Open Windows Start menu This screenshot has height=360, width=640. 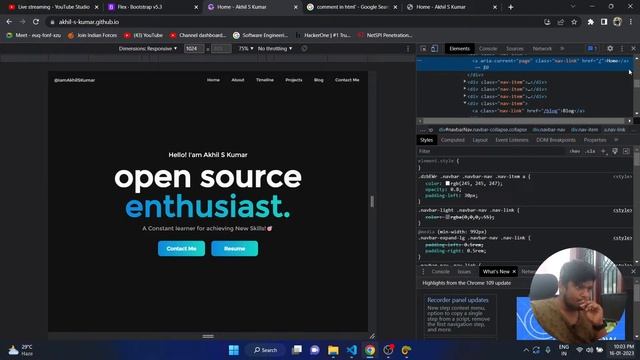point(234,350)
